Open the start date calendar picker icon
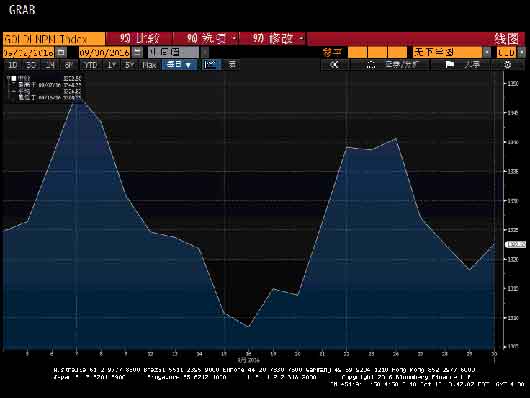The image size is (530, 398). [x=61, y=52]
